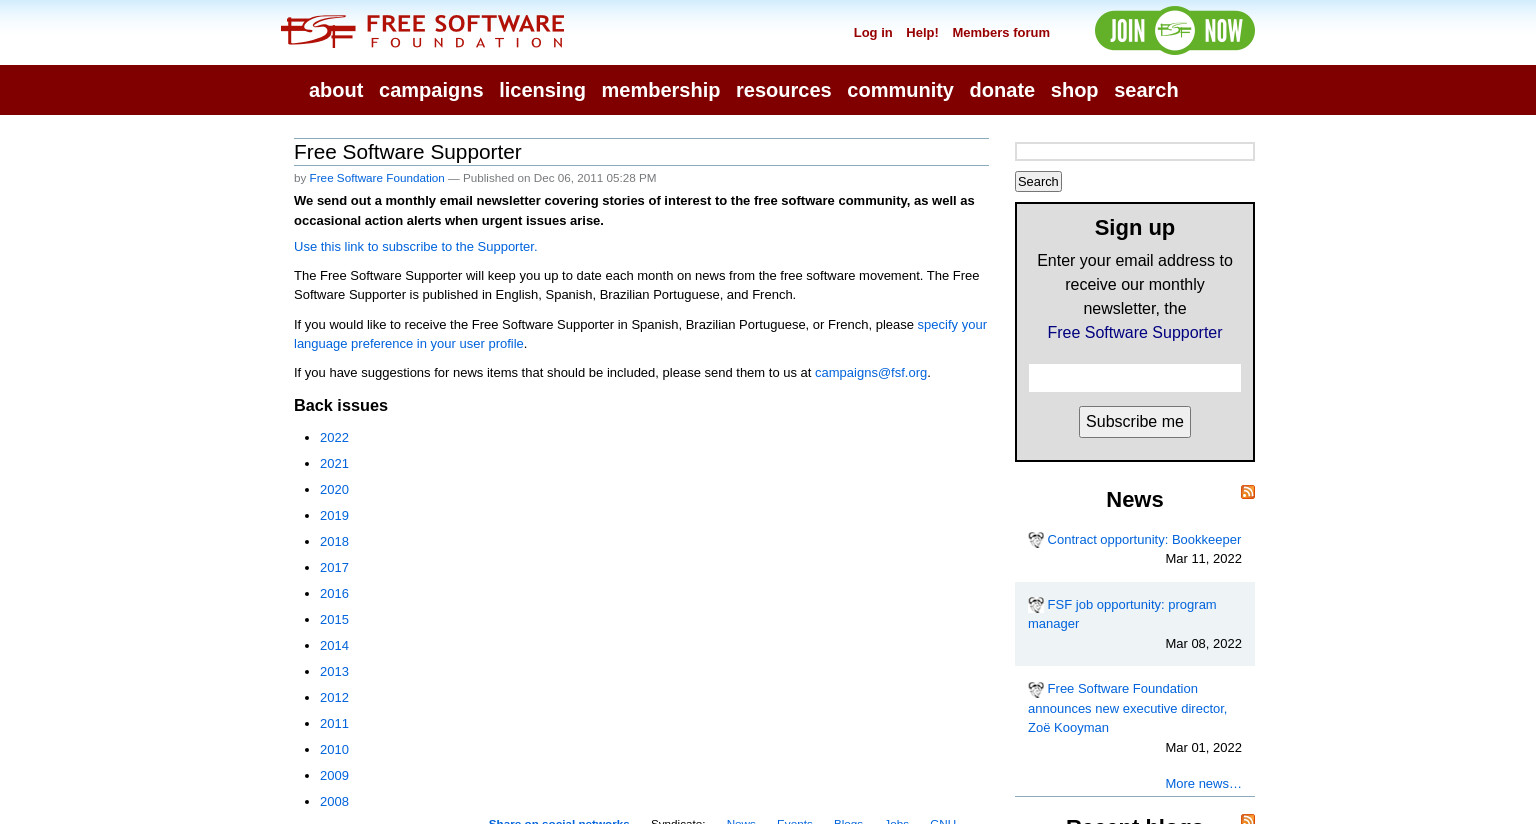This screenshot has height=824, width=1536.
Task: Focus the email address field in Sign up
Action: coord(1135,378)
